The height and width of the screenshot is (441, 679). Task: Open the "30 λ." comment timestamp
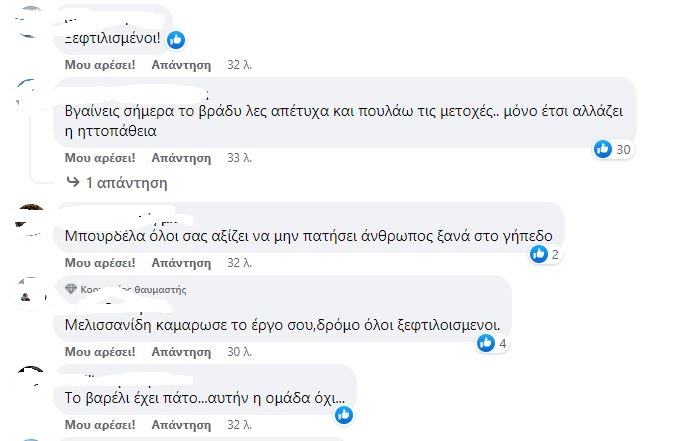[x=240, y=351]
